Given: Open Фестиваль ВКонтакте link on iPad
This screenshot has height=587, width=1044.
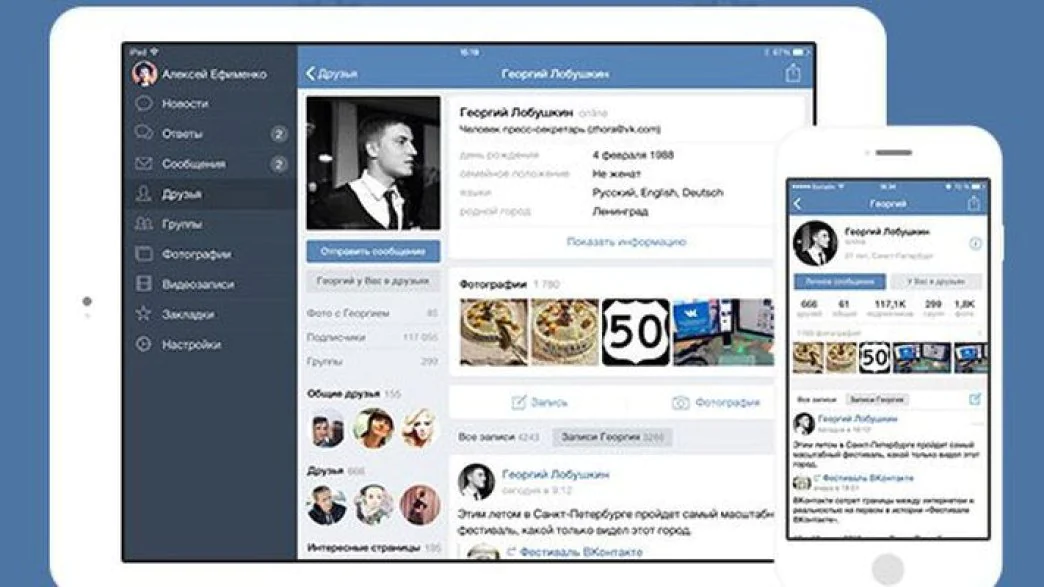Looking at the screenshot, I should point(581,552).
